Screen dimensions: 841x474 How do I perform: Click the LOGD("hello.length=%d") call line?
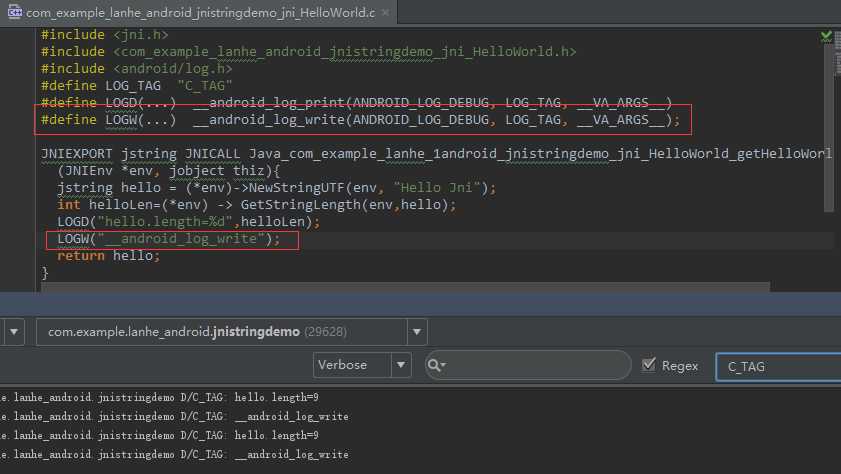point(188,222)
